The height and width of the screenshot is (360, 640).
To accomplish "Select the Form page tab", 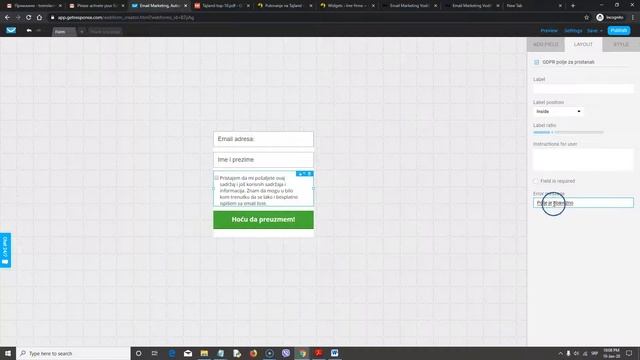I will (64, 31).
